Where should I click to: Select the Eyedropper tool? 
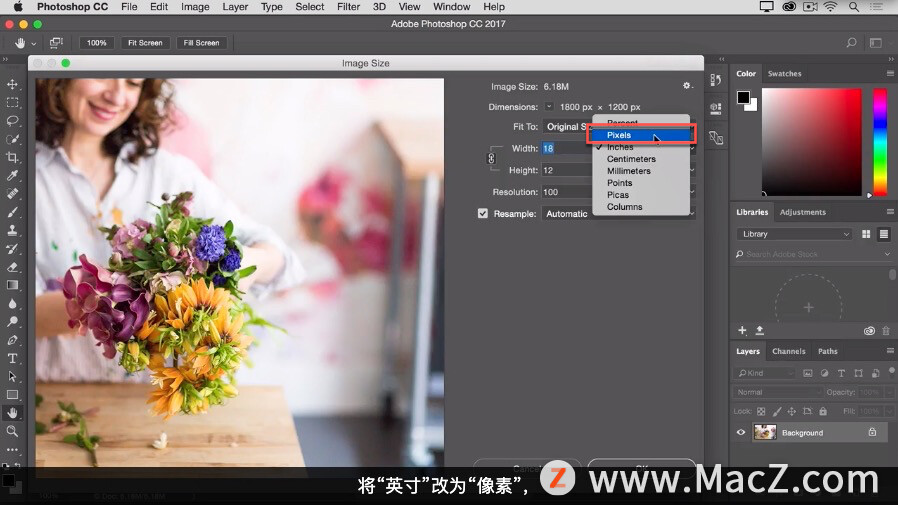pyautogui.click(x=12, y=176)
